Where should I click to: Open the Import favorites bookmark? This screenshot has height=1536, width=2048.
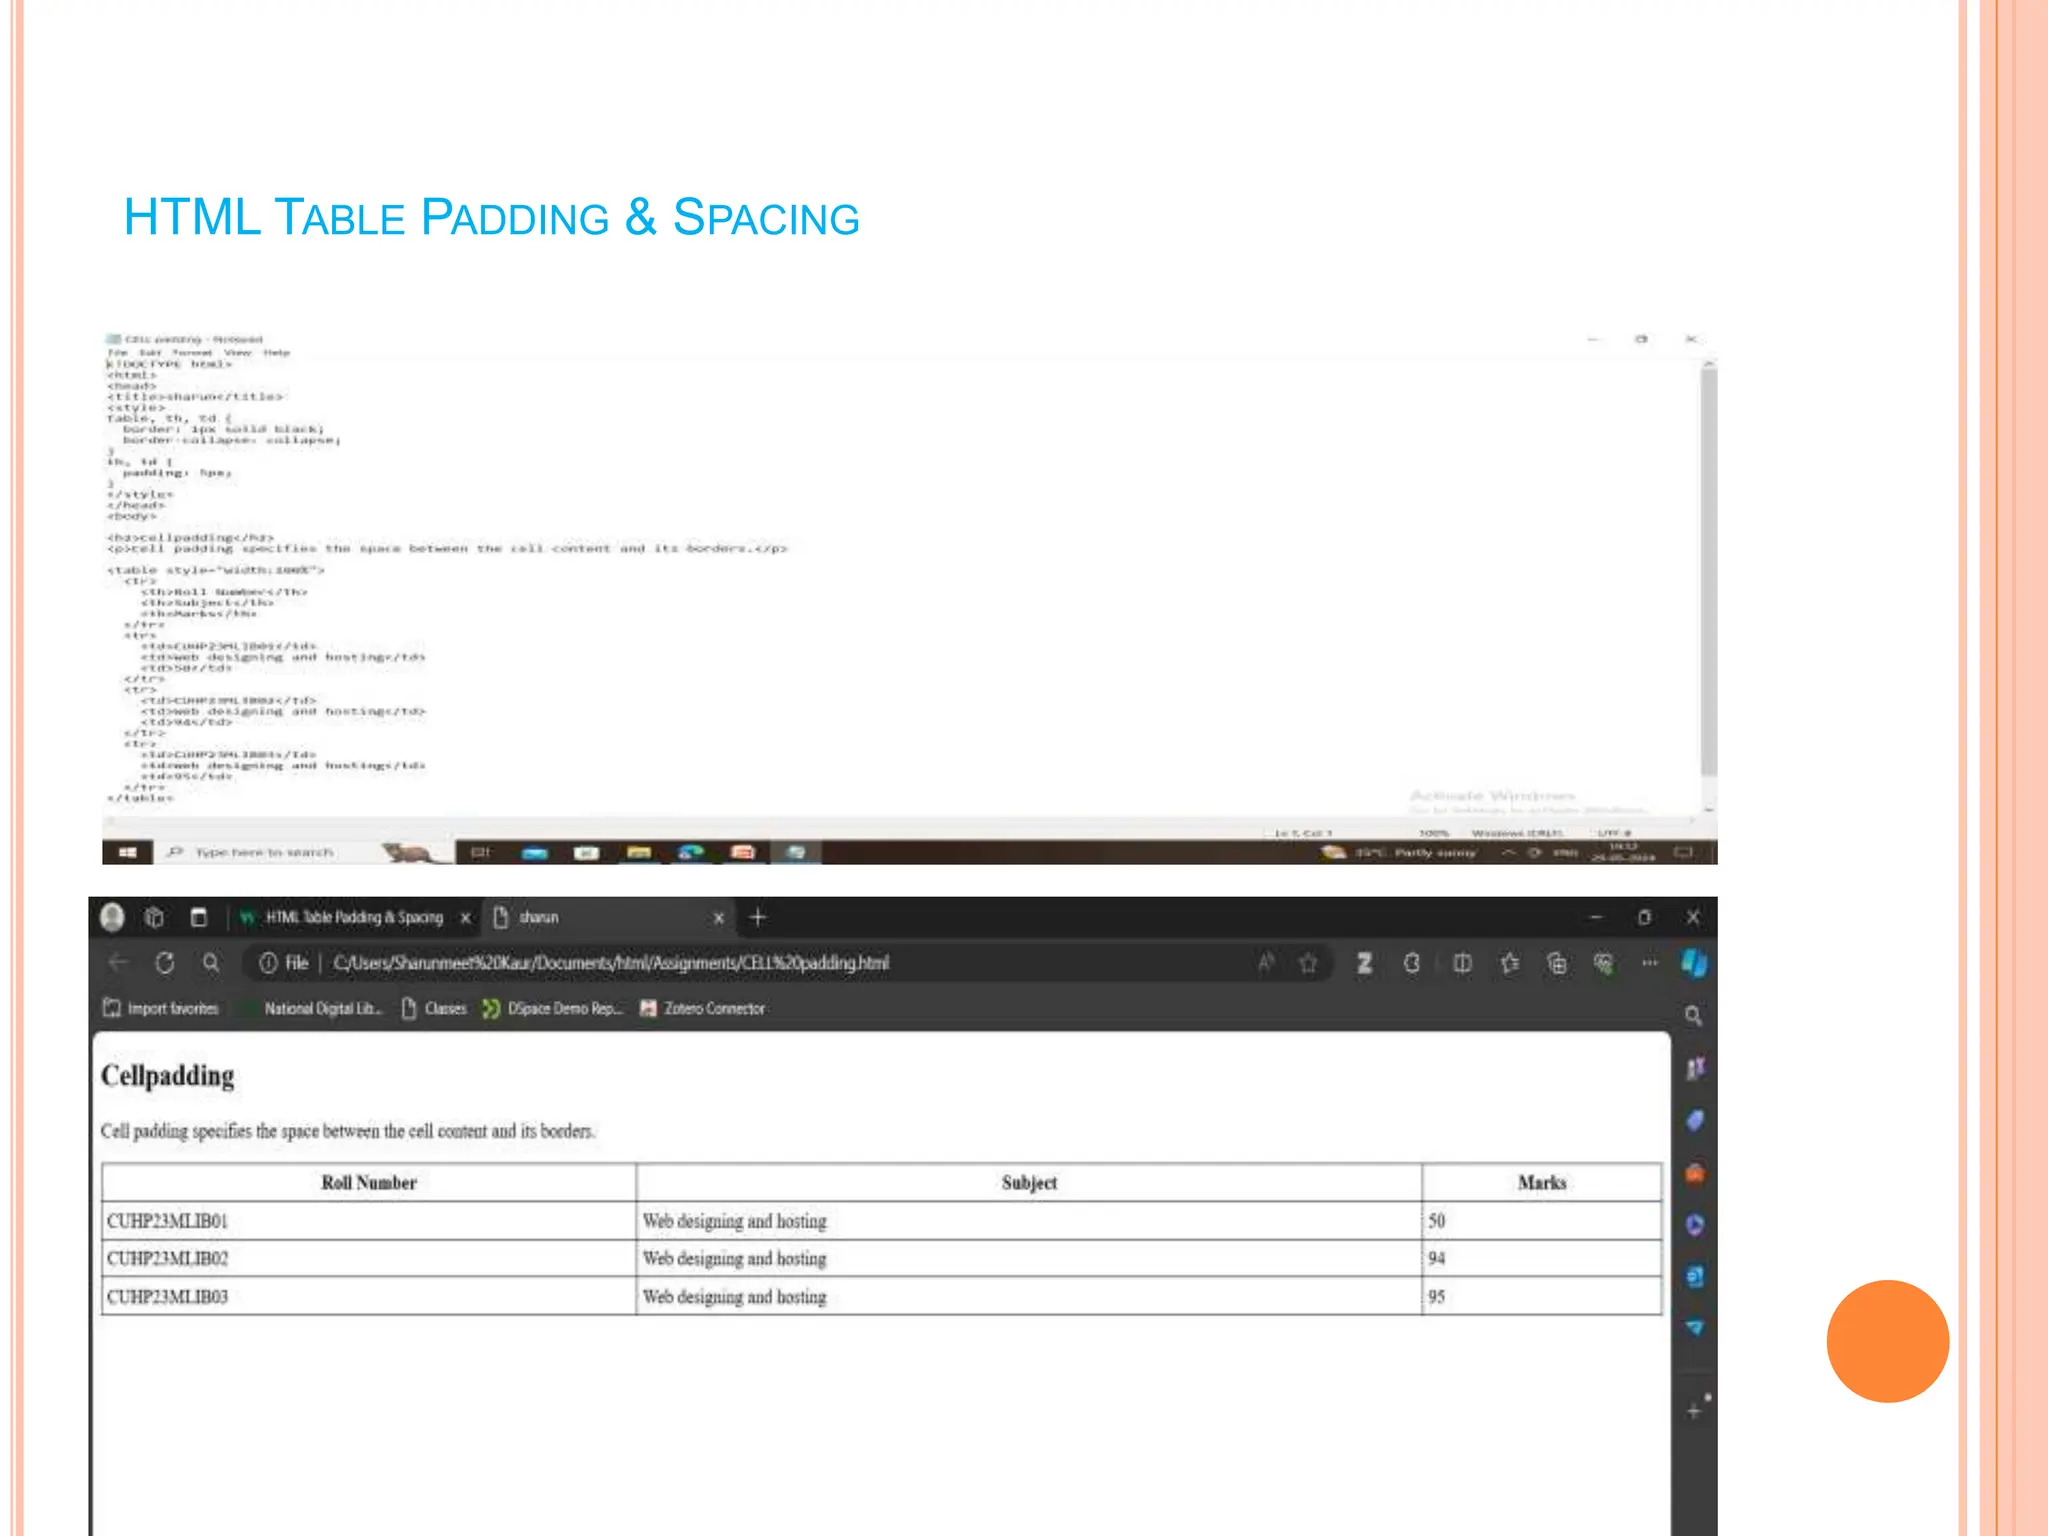click(161, 1008)
